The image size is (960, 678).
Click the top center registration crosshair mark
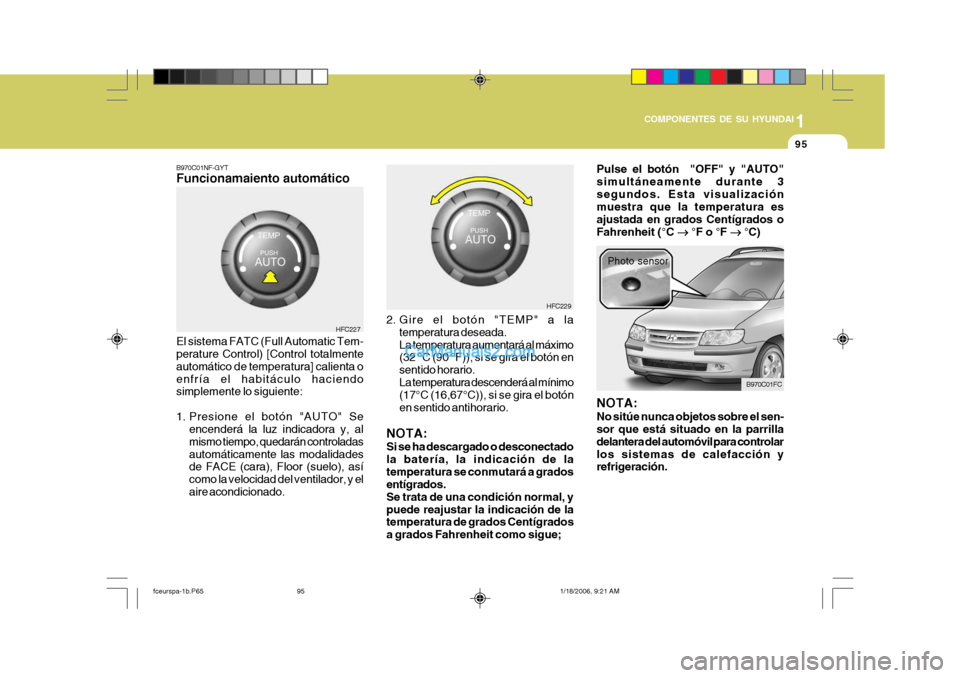[x=480, y=80]
